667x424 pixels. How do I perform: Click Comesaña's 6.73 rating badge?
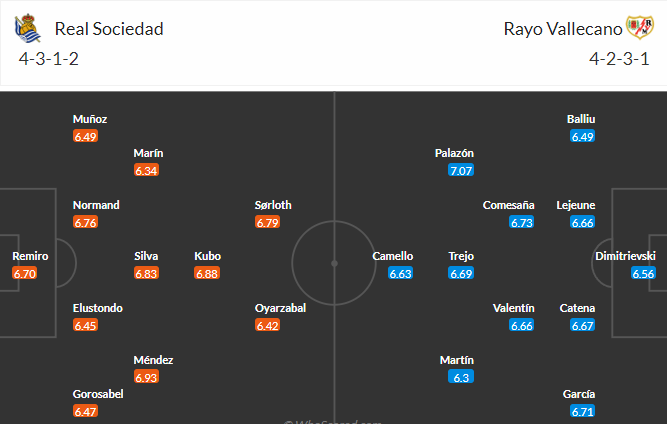522,222
